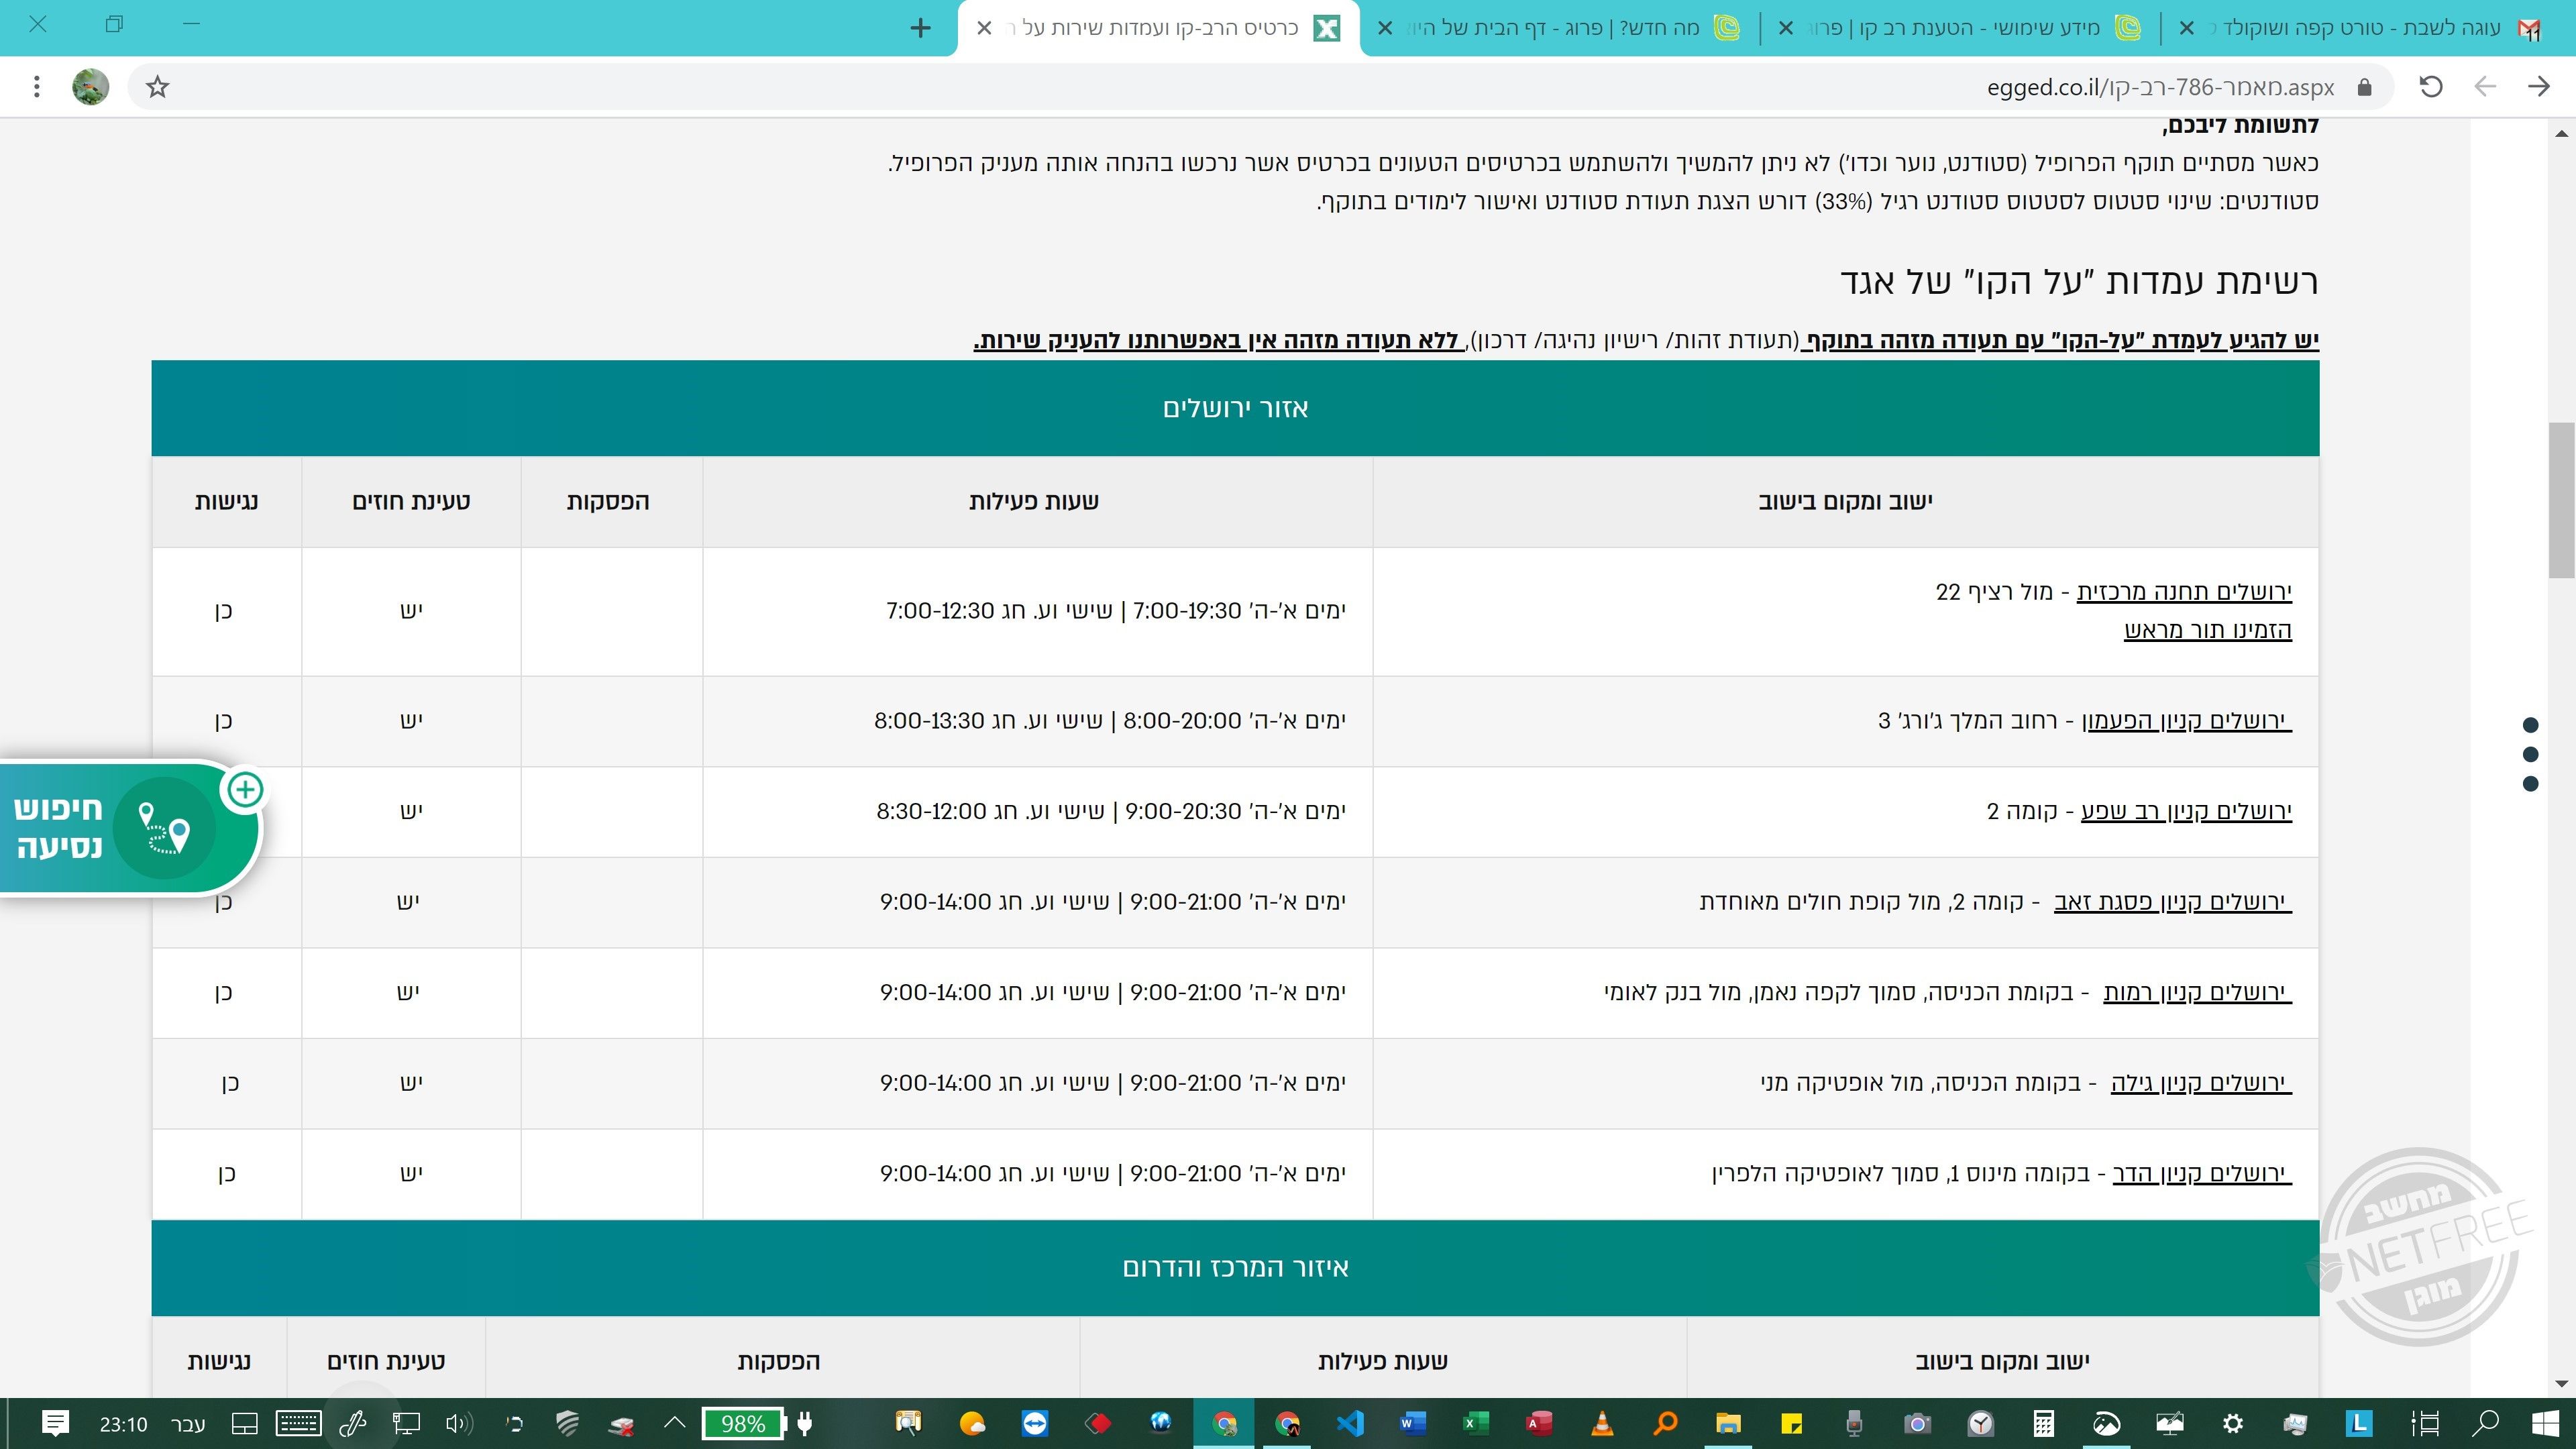Open the ירושלים קניון הדר link
The width and height of the screenshot is (2576, 1449).
pyautogui.click(x=2201, y=1173)
